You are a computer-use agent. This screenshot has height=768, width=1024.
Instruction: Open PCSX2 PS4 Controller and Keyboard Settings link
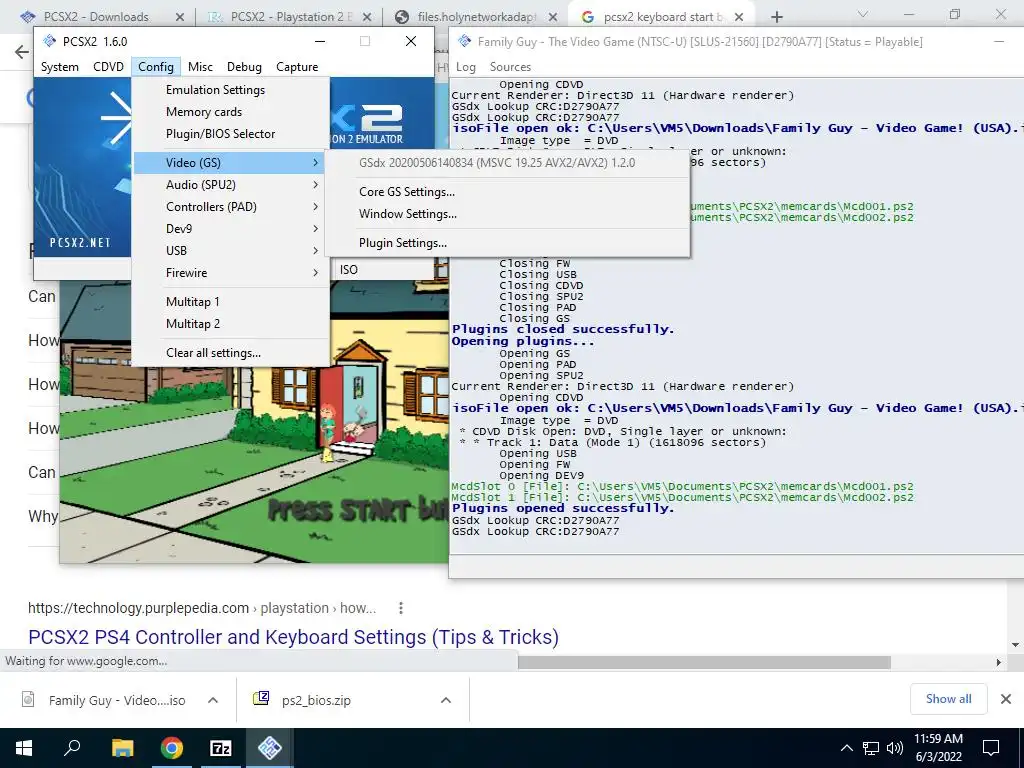(293, 637)
